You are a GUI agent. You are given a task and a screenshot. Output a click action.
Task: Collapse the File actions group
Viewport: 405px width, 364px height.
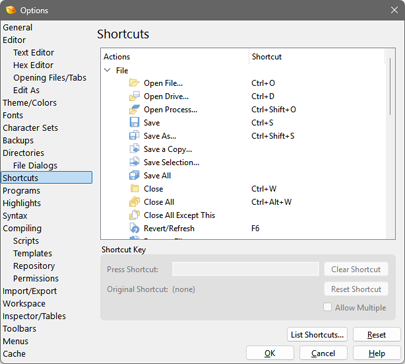coord(107,70)
